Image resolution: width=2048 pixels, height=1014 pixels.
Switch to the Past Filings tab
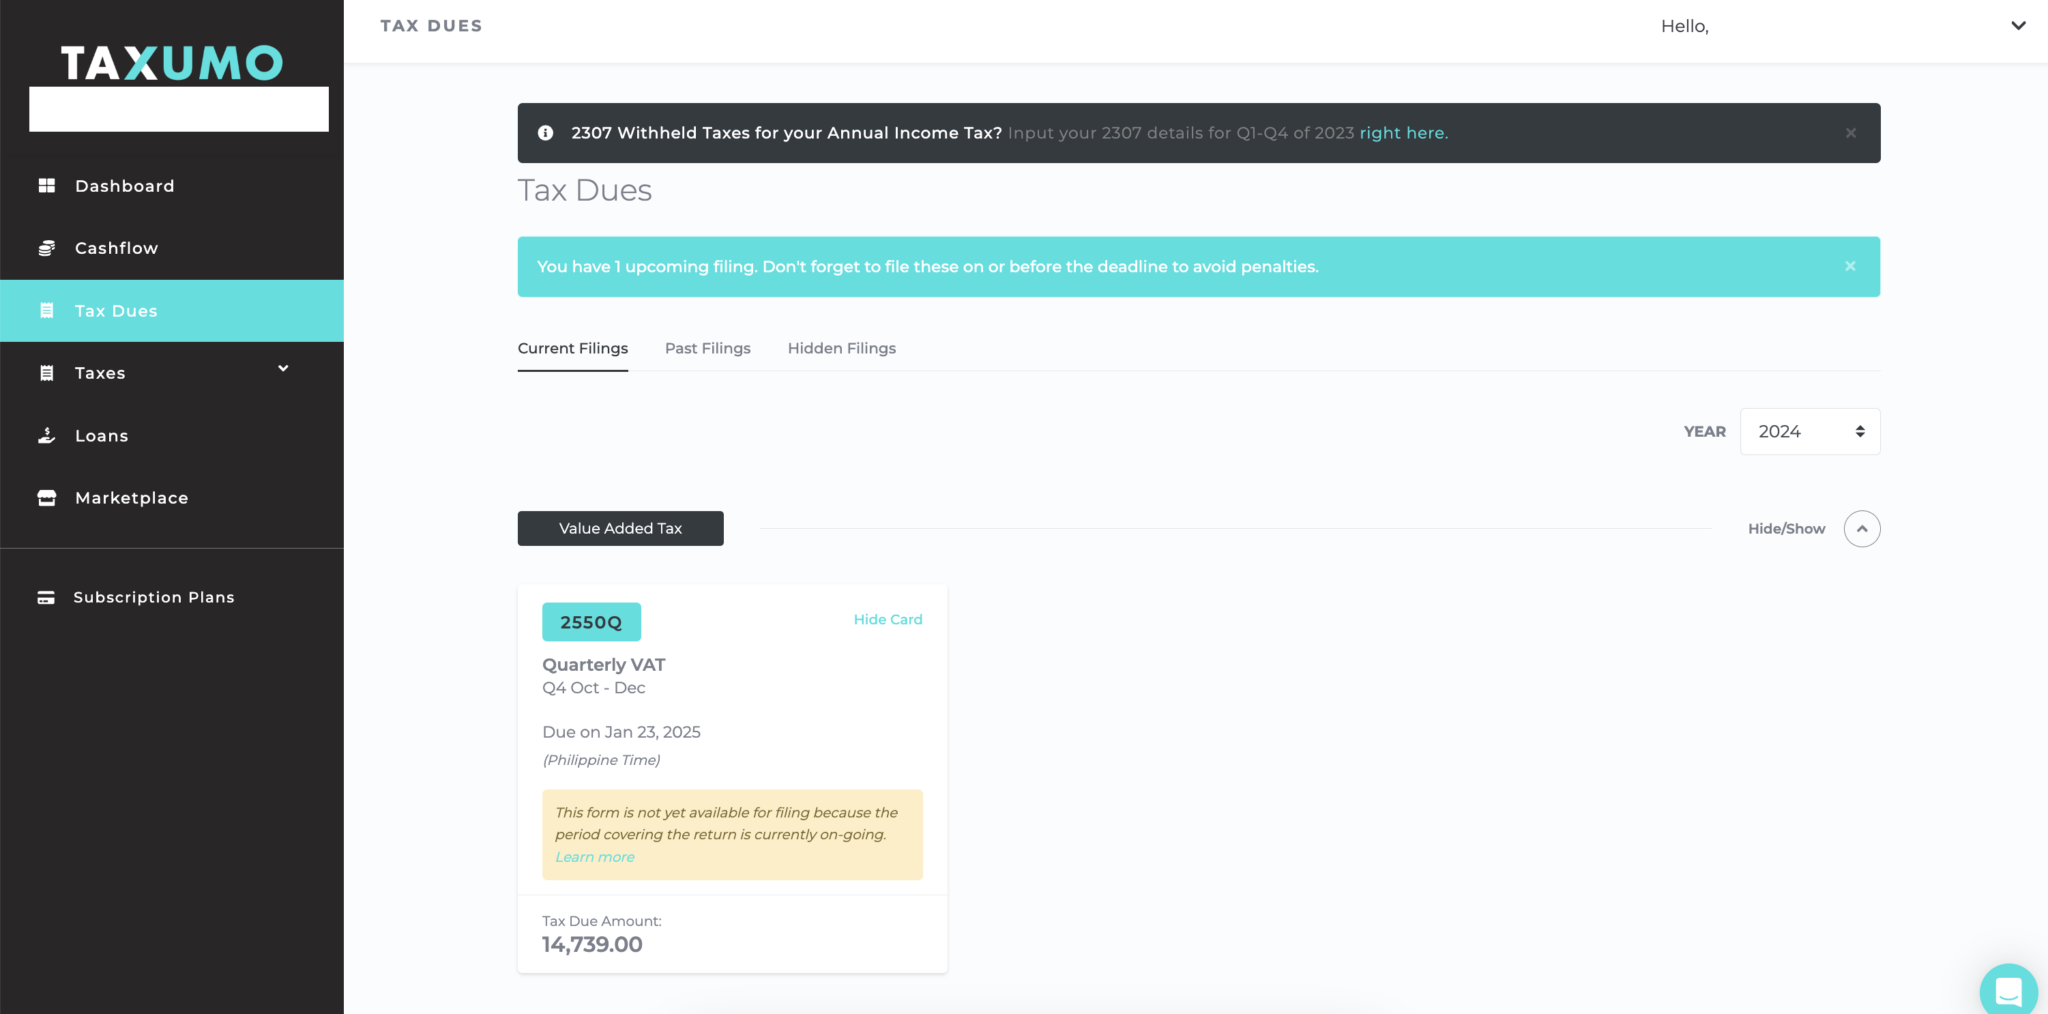pyautogui.click(x=708, y=348)
